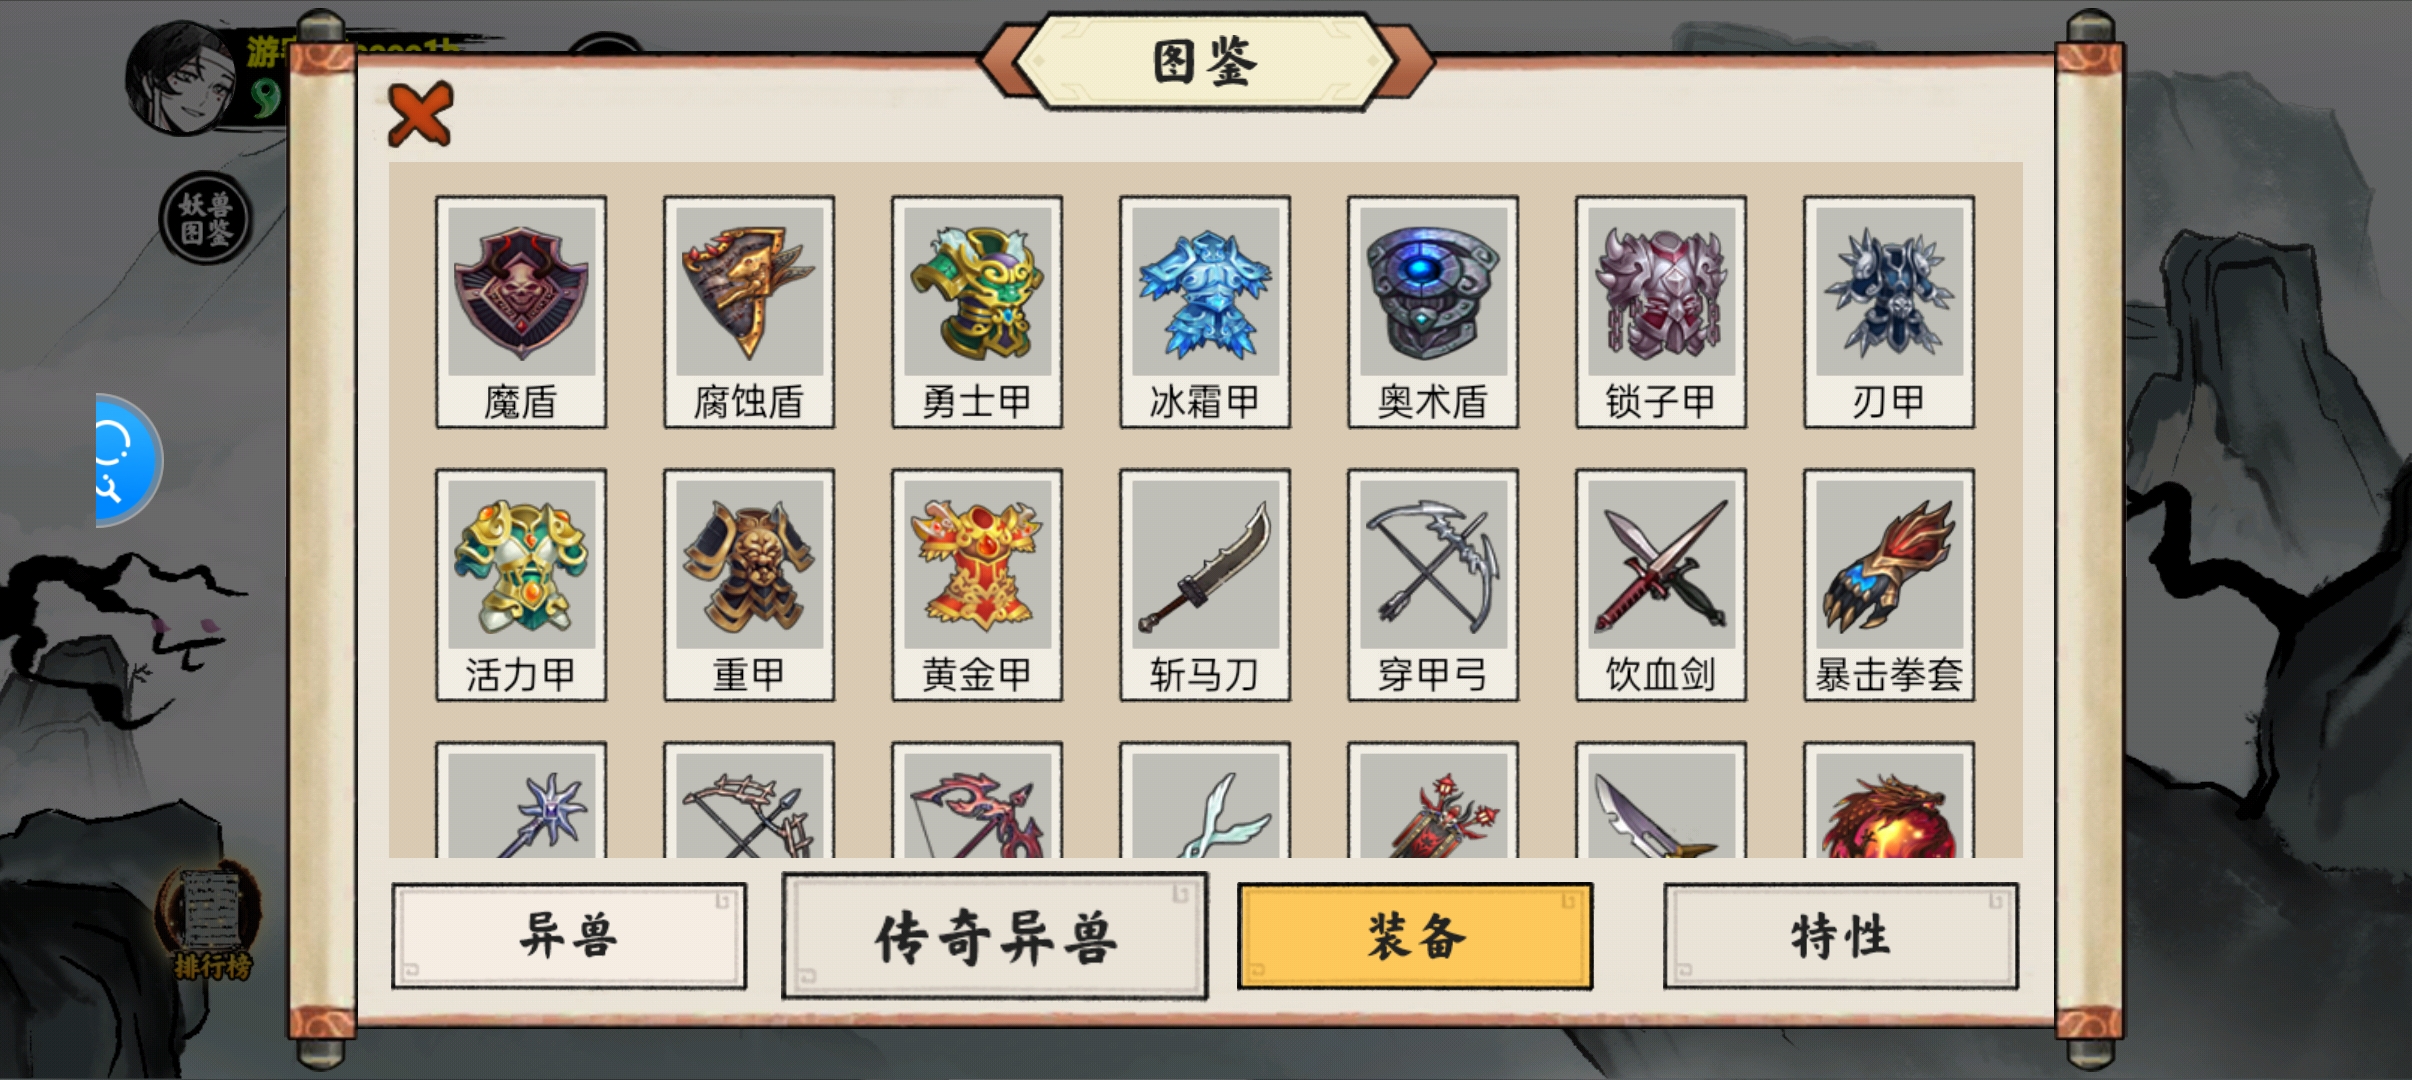Select the 锁子甲 chainmail card
2412x1080 pixels.
[x=1661, y=312]
